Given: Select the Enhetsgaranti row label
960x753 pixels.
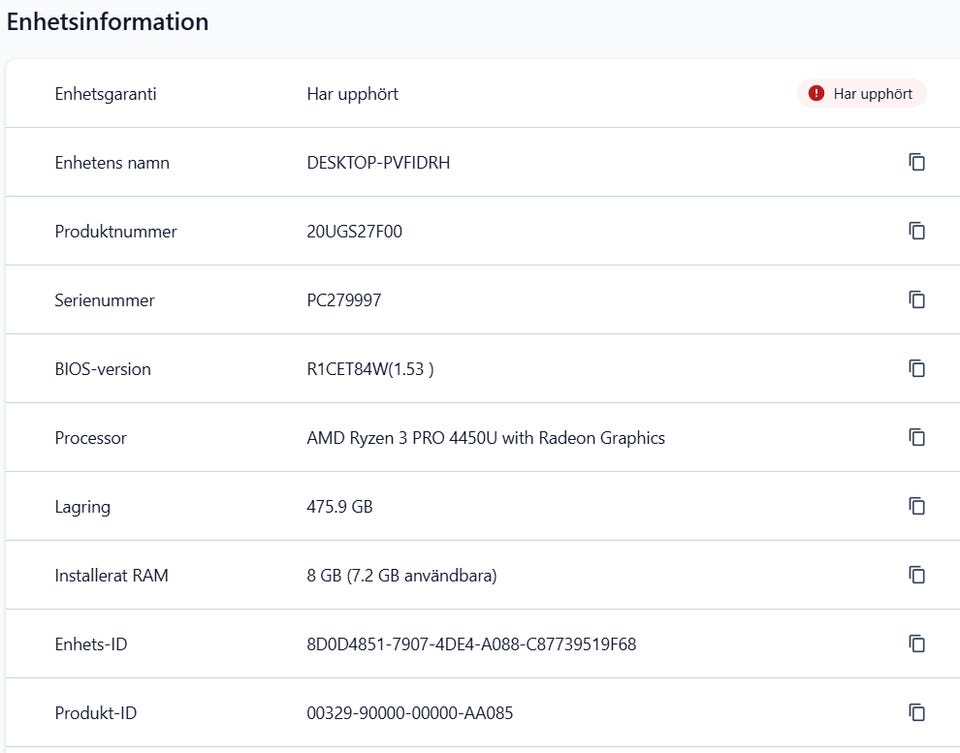Looking at the screenshot, I should pyautogui.click(x=105, y=94).
